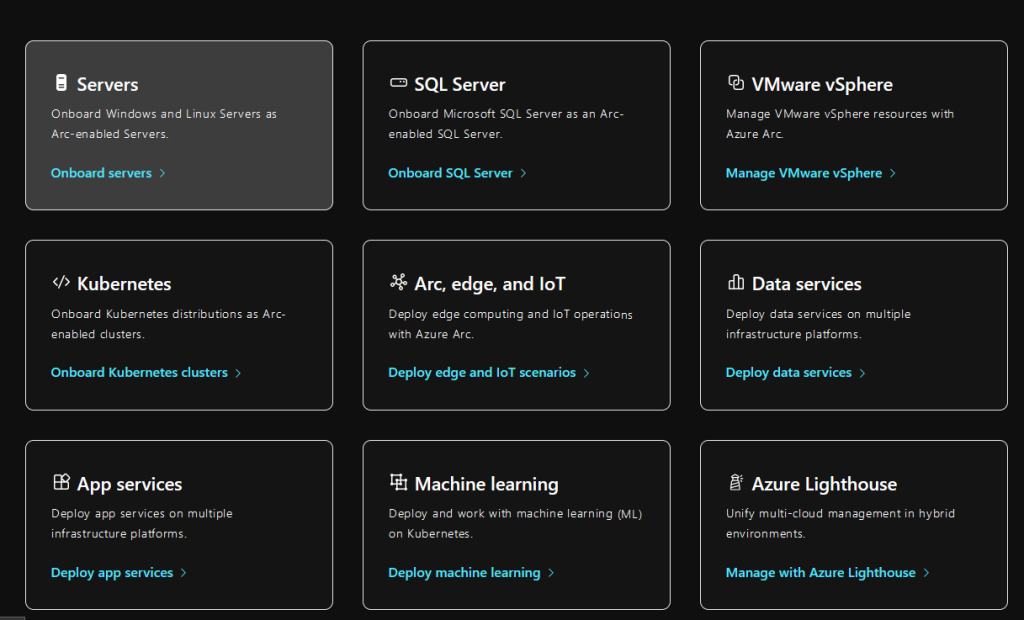Select the SQL Server card heading
1024x620 pixels.
460,84
